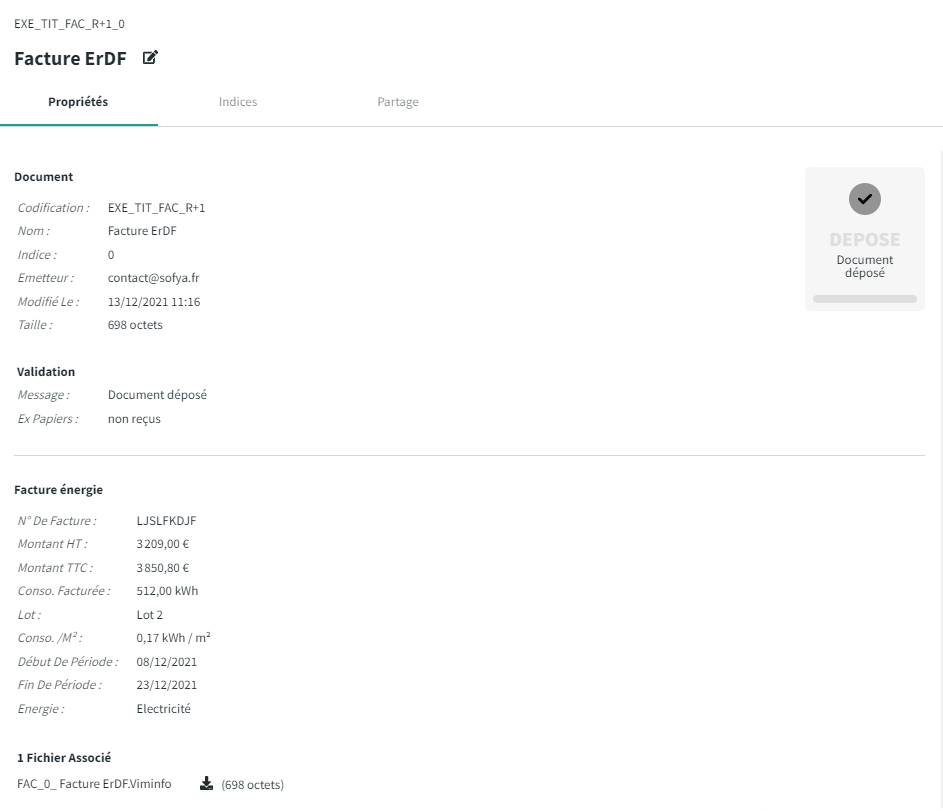The width and height of the screenshot is (943, 811).
Task: Select the invoice number LJSLFKDJF
Action: [x=166, y=521]
